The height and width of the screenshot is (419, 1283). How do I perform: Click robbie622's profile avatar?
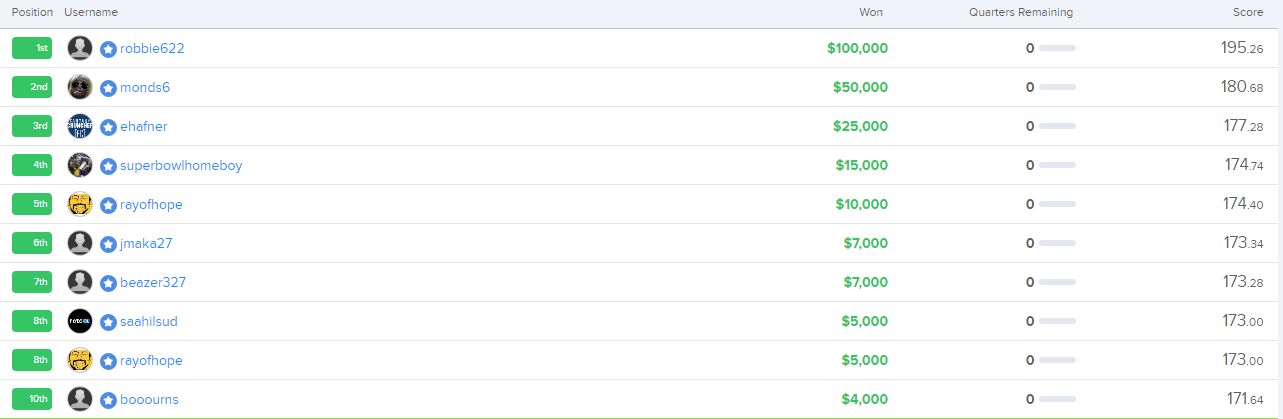pyautogui.click(x=80, y=48)
